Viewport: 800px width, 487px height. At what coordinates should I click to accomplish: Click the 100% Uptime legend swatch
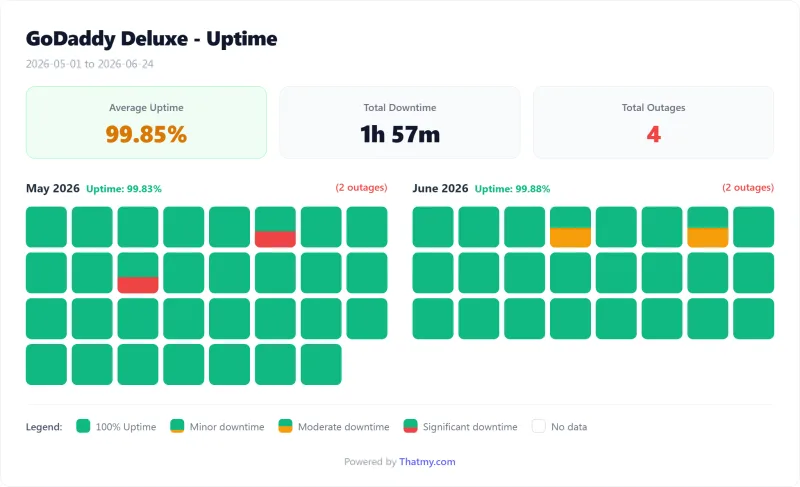pyautogui.click(x=83, y=426)
